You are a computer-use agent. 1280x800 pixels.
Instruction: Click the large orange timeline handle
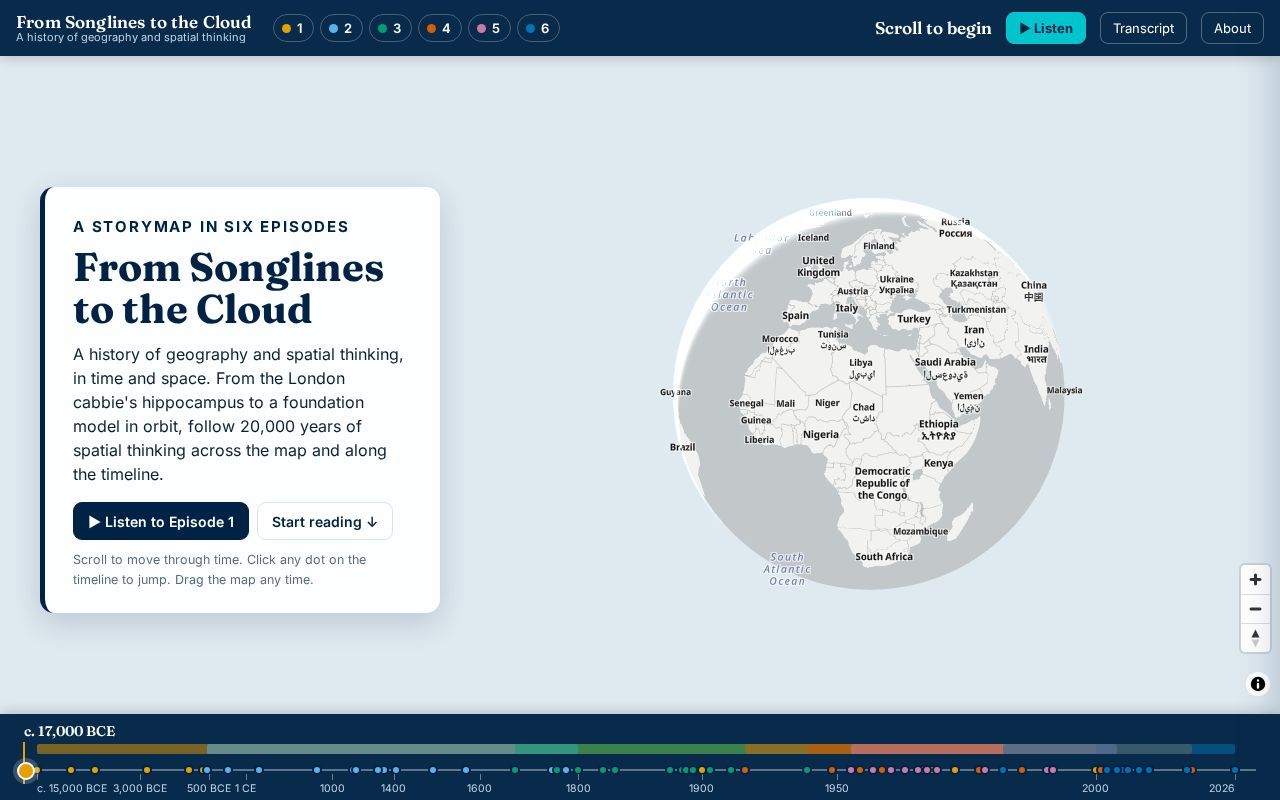[x=26, y=770]
